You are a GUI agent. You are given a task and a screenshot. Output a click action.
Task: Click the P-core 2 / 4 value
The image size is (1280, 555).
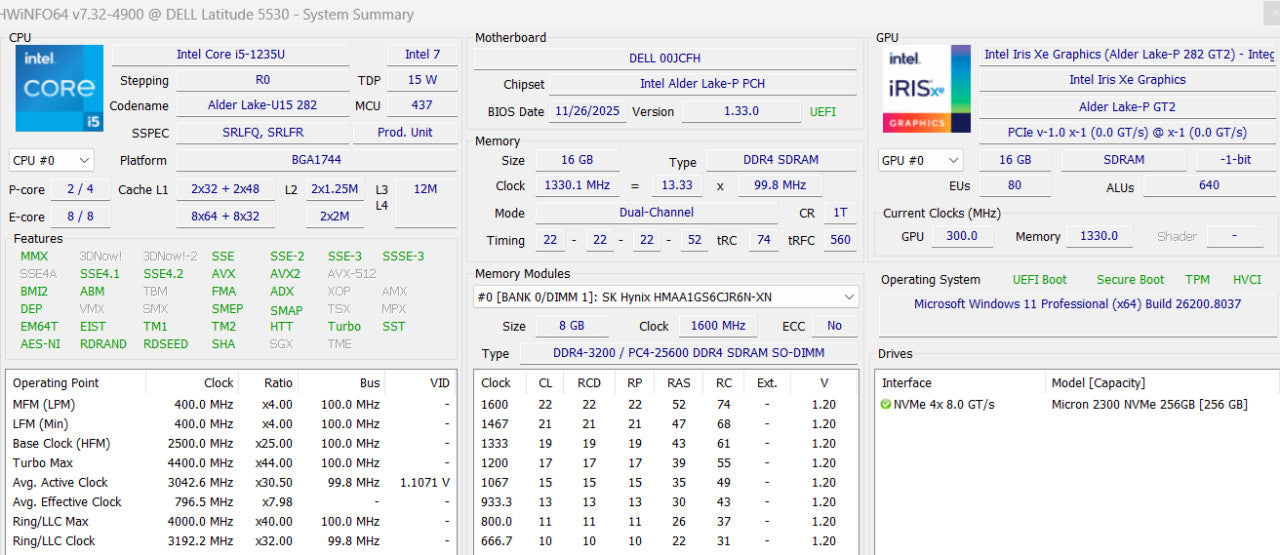(x=80, y=189)
